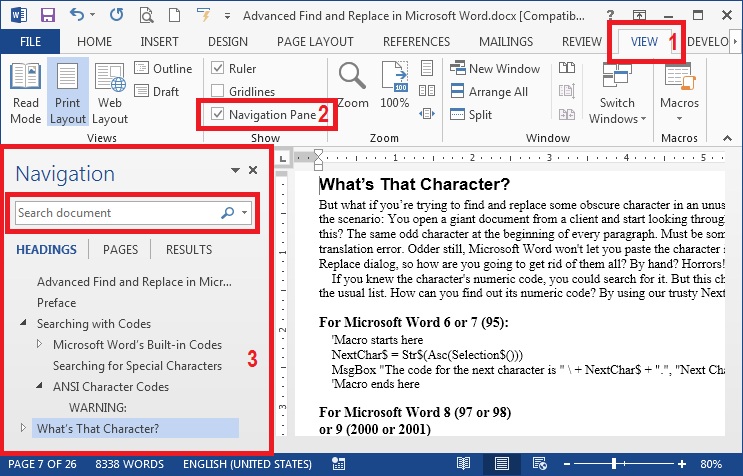Open a New Window
743x476 pixels.
495,69
